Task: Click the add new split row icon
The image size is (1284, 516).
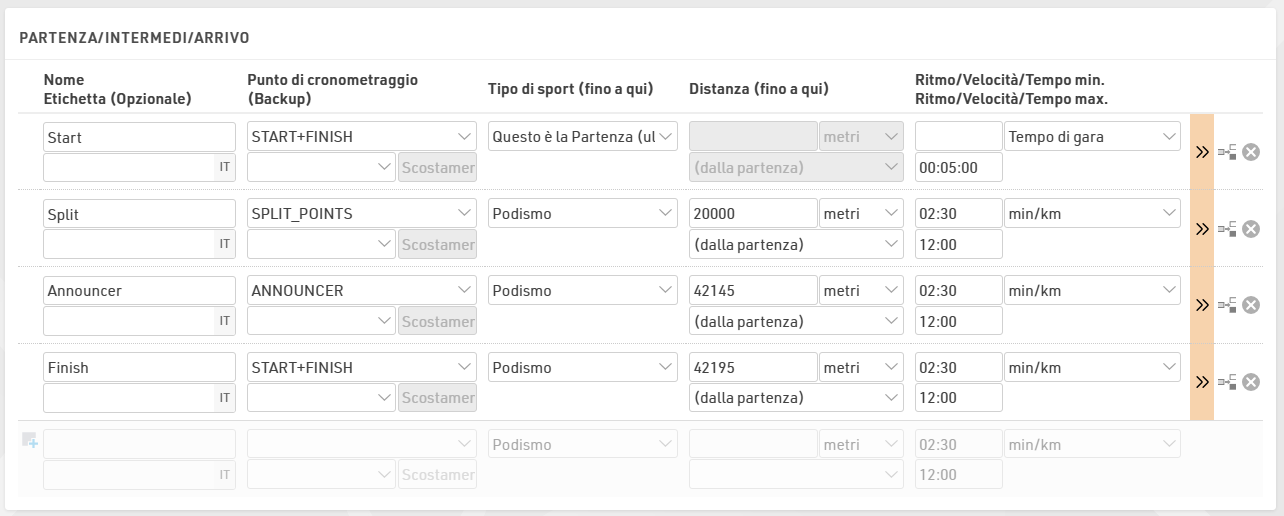Action: pyautogui.click(x=29, y=440)
